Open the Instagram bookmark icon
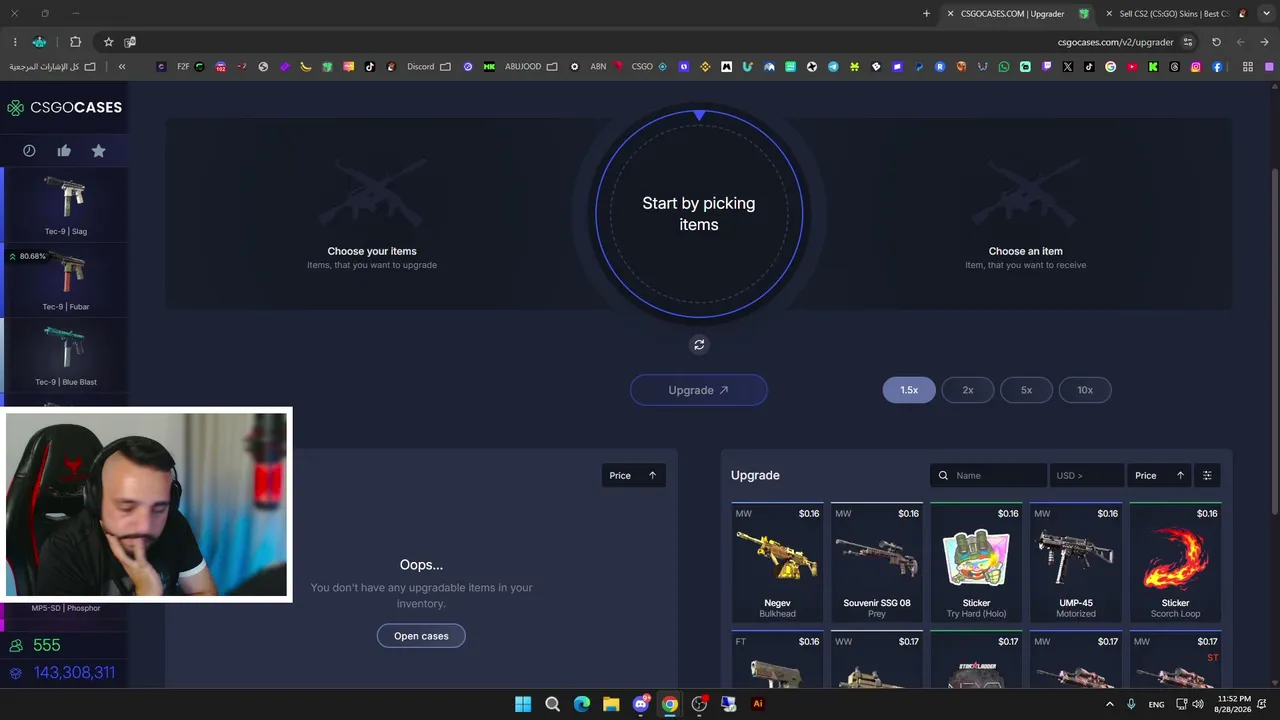The image size is (1280, 720). pos(1196,67)
